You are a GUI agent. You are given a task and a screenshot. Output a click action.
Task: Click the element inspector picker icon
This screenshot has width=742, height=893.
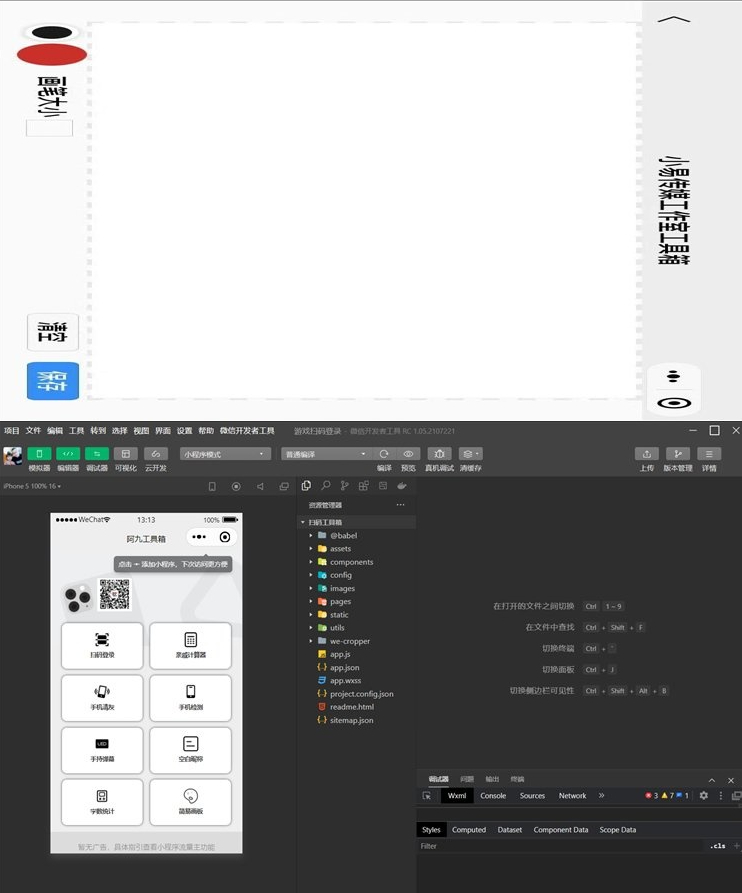coord(427,796)
